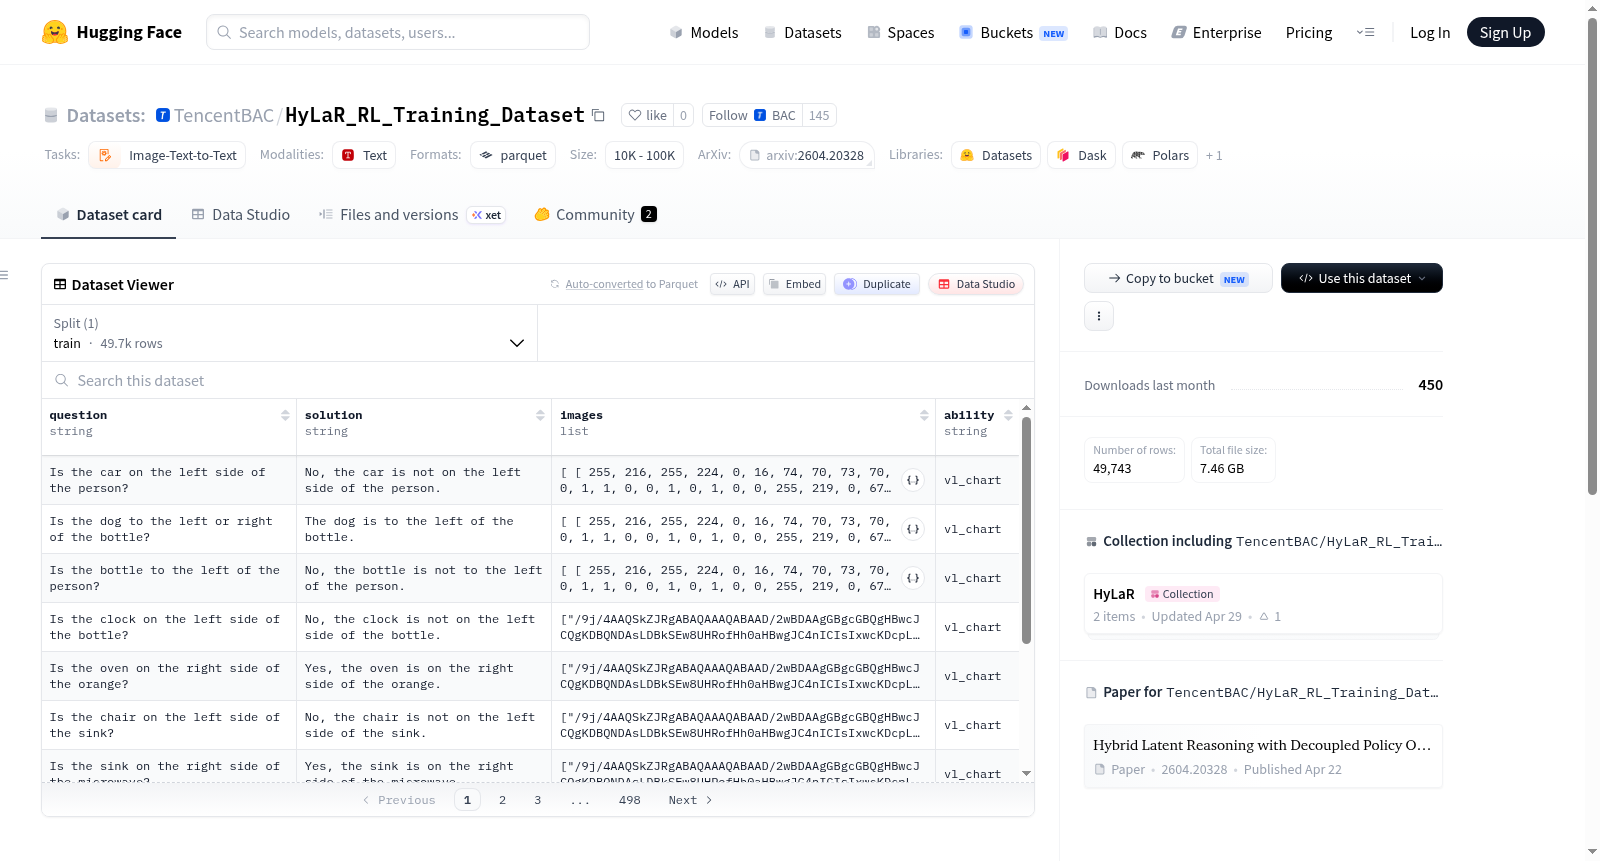Expand the JSON braces icon in the bottle row
1600x861 pixels.
click(x=913, y=578)
